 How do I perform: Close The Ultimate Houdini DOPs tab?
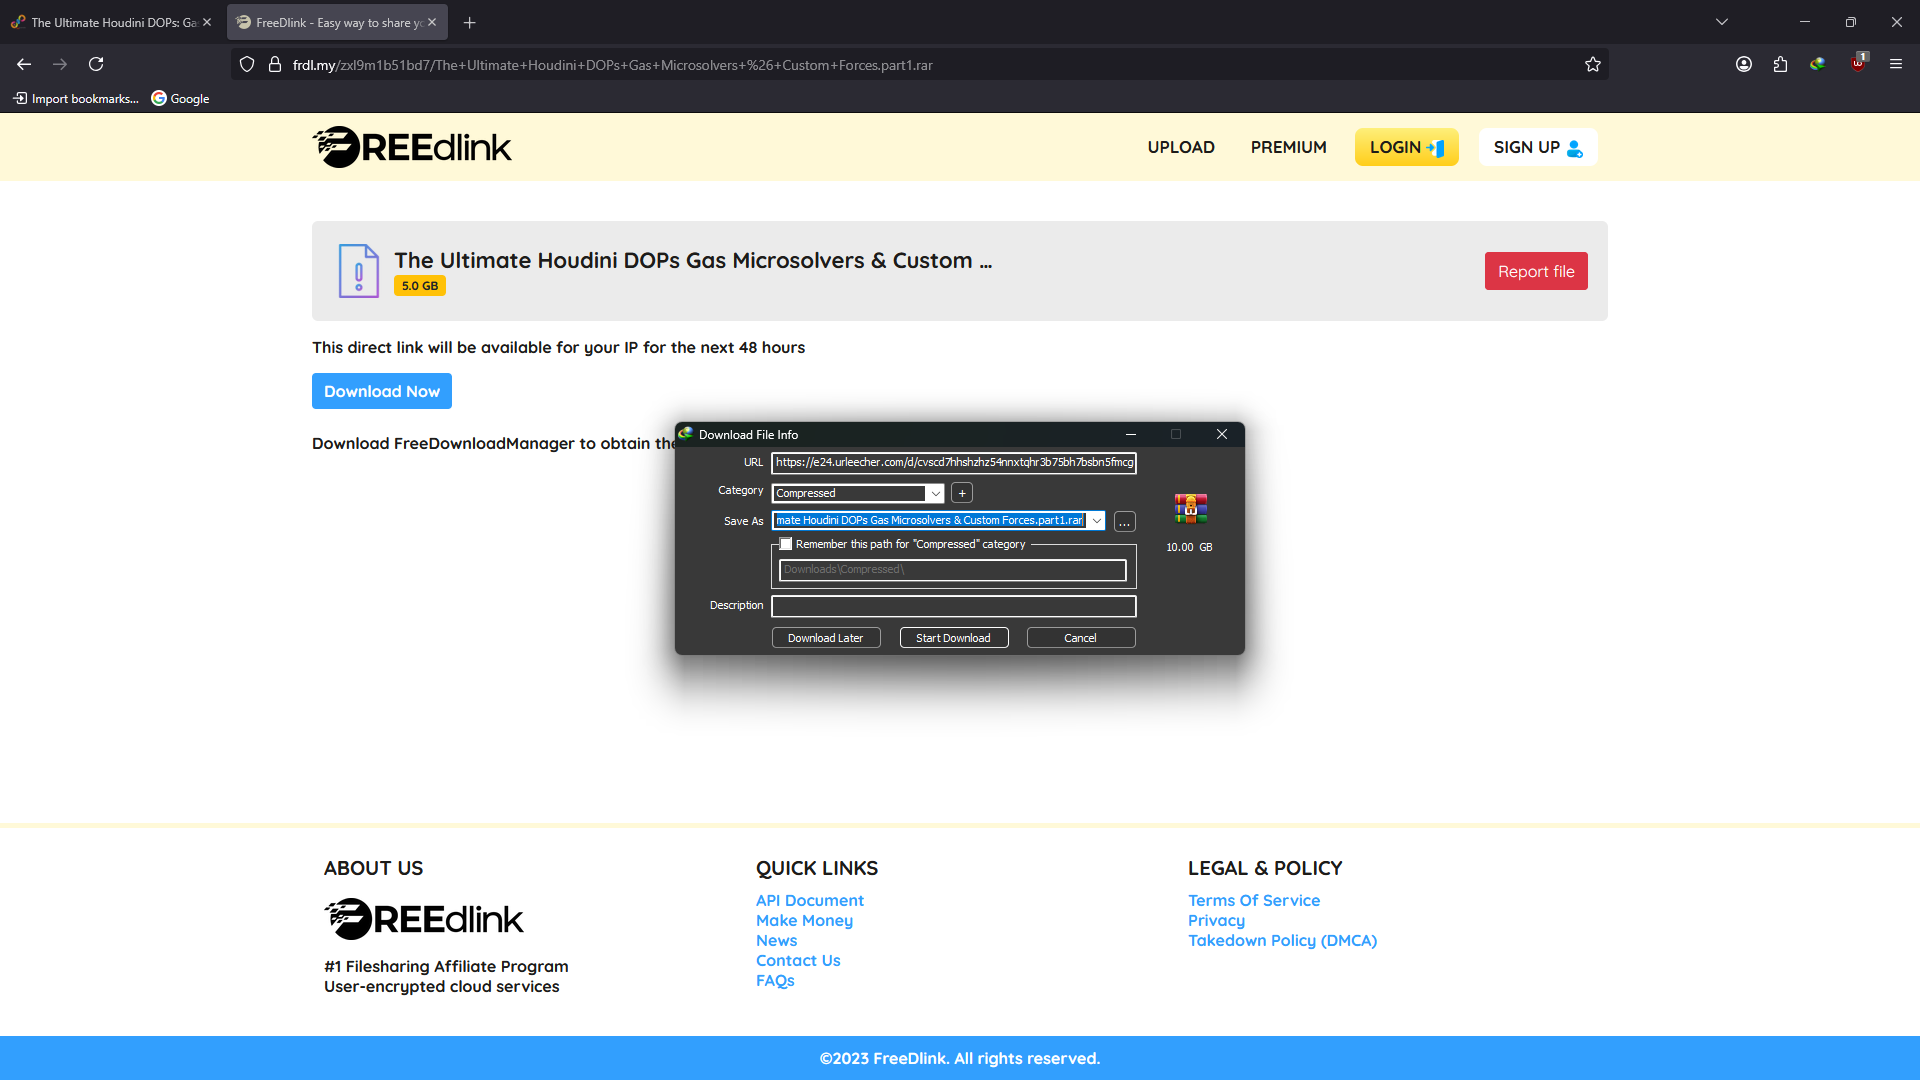pyautogui.click(x=207, y=22)
